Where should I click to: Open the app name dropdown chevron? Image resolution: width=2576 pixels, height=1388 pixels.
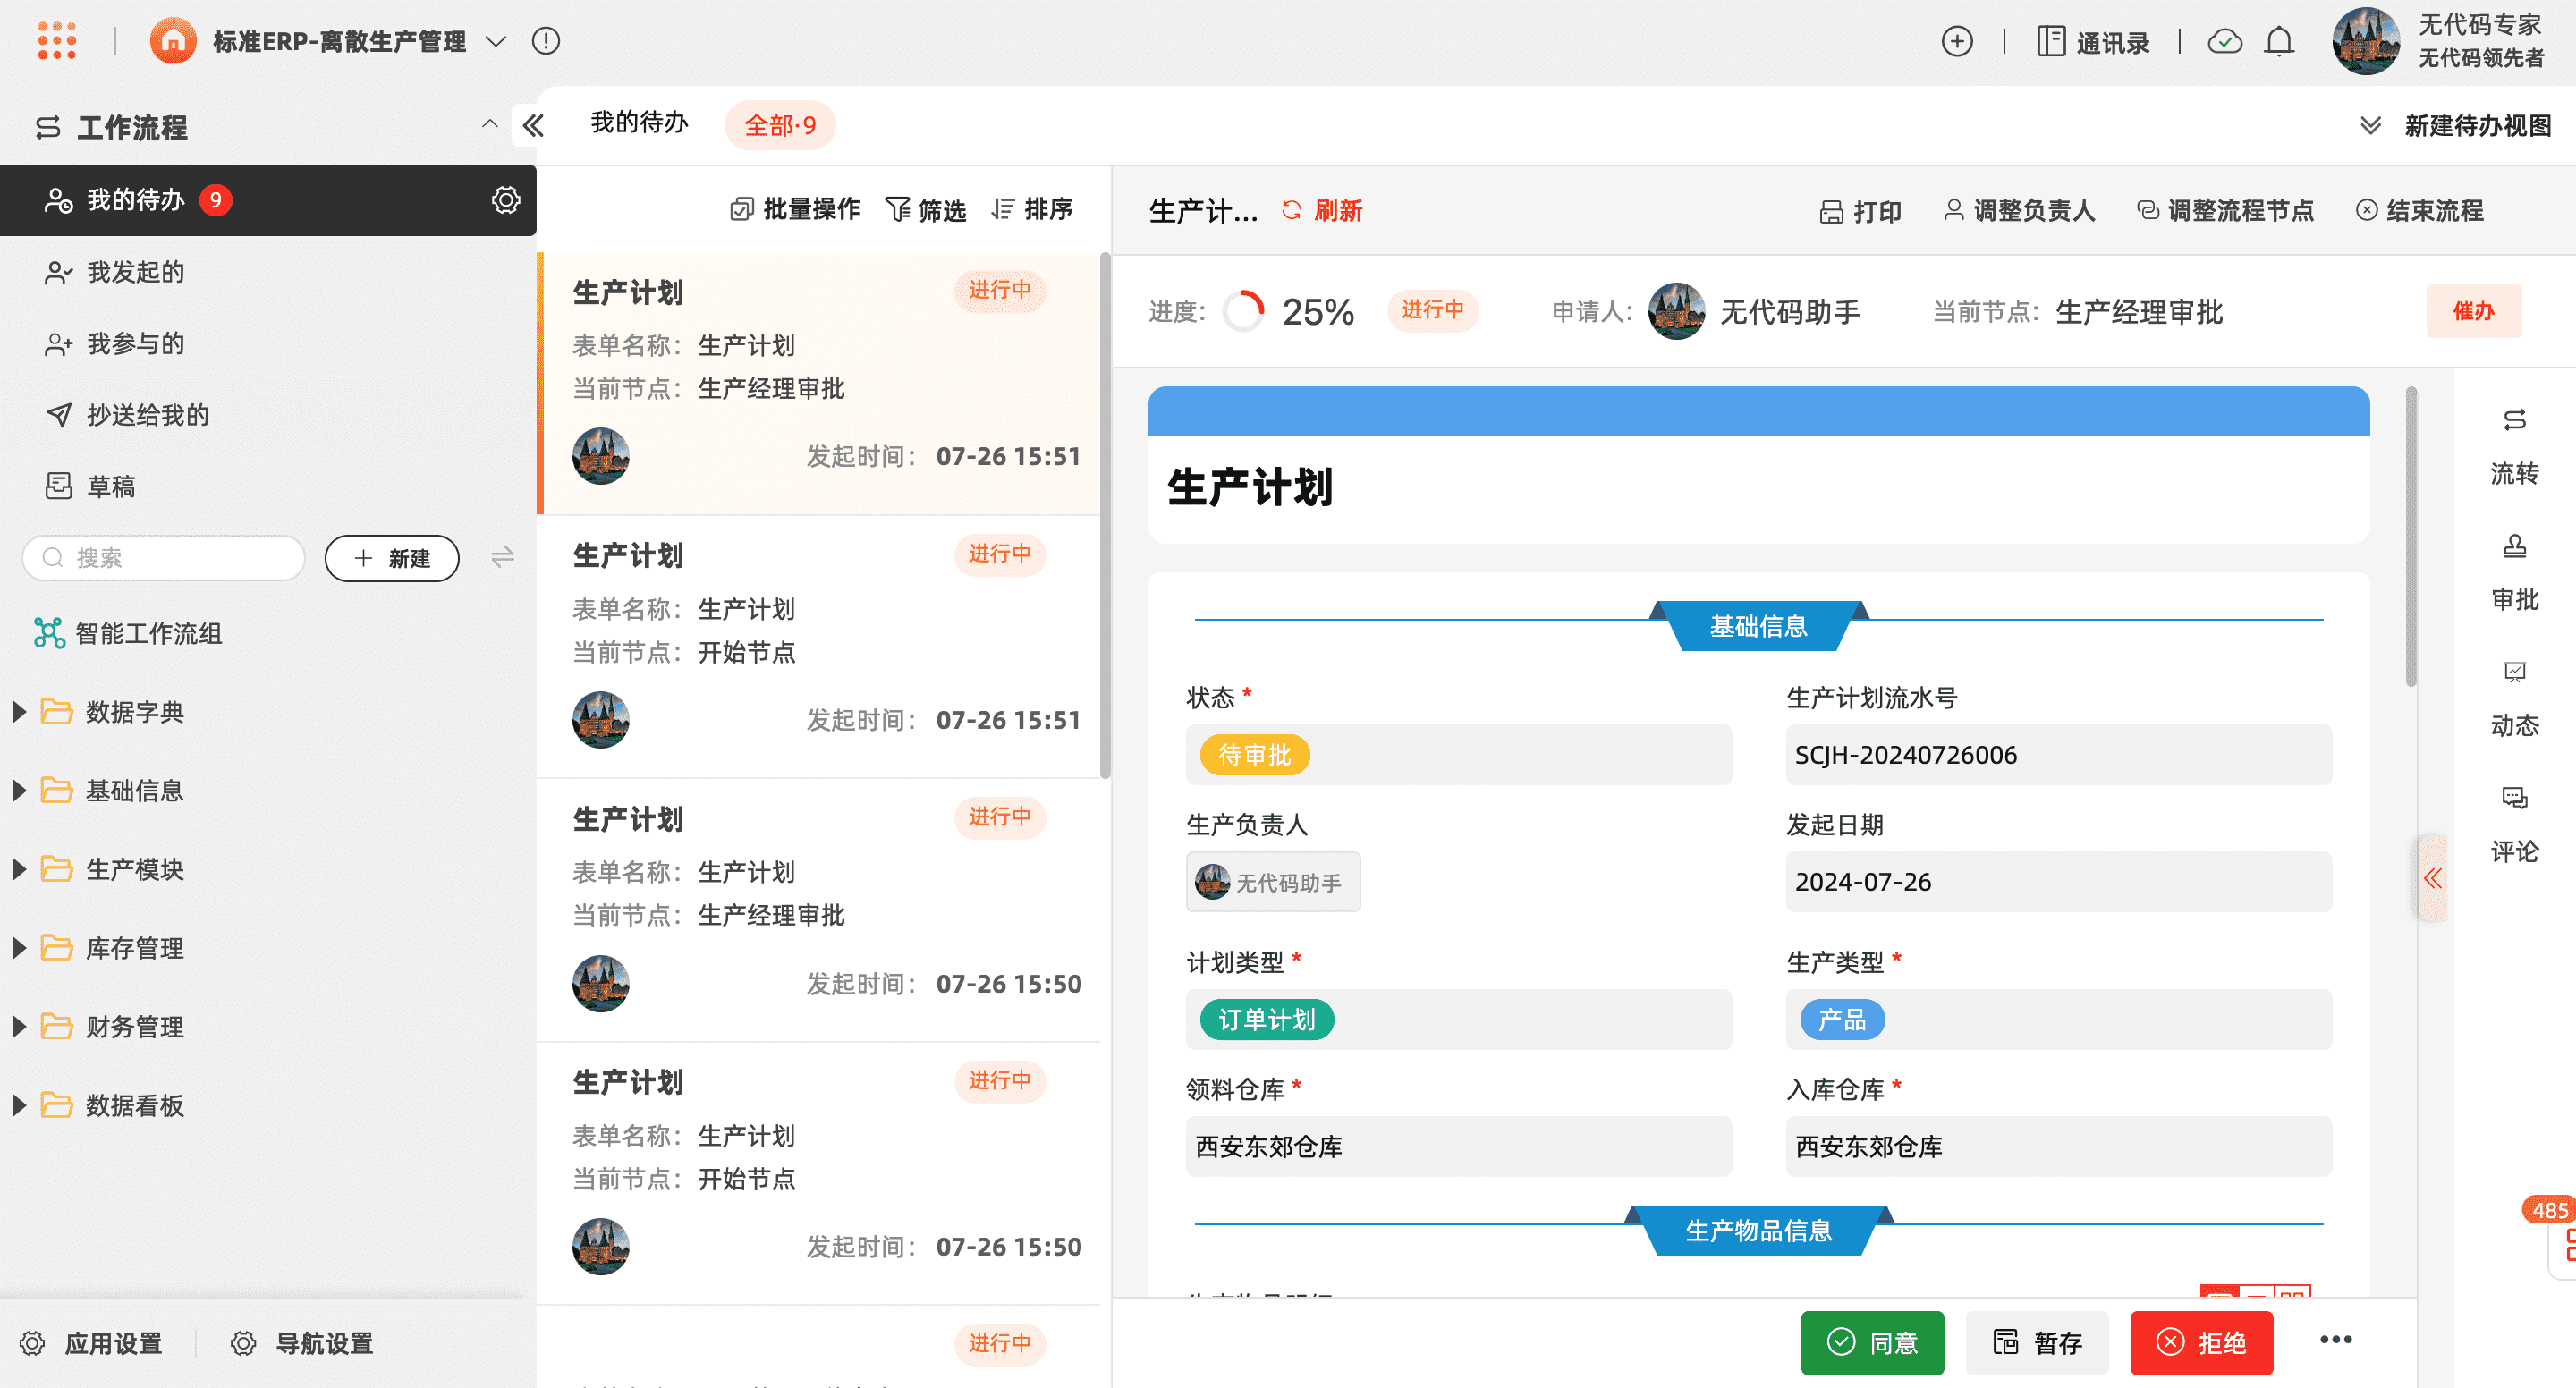pos(496,41)
